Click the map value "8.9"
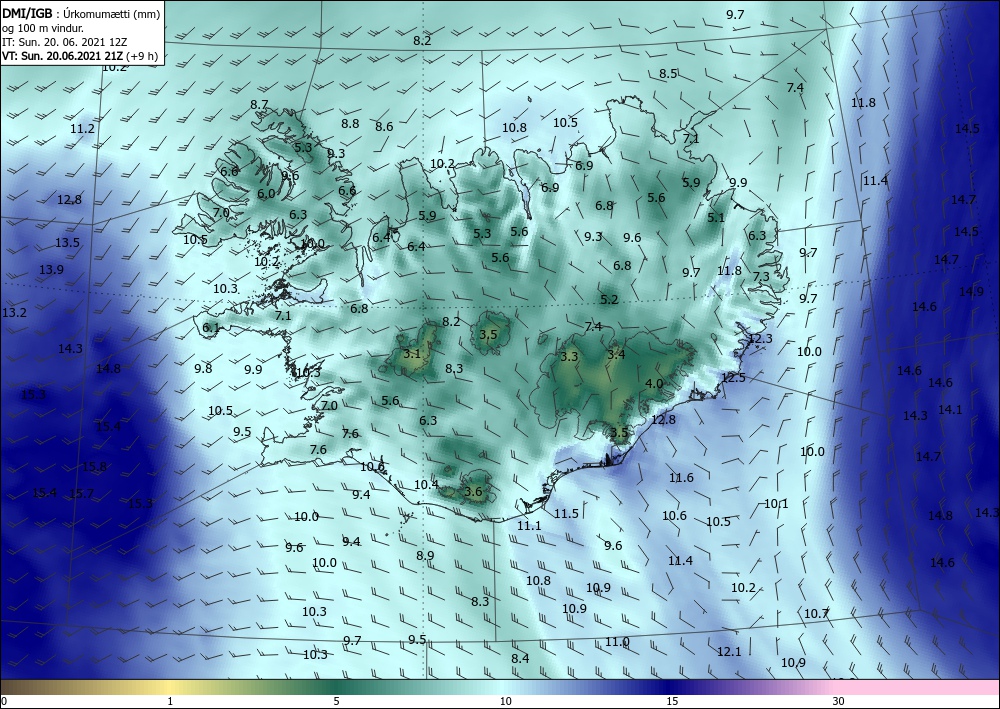 click(x=425, y=555)
